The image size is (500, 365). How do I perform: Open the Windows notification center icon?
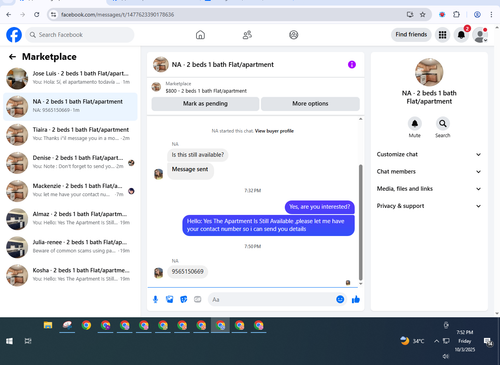pos(488,341)
